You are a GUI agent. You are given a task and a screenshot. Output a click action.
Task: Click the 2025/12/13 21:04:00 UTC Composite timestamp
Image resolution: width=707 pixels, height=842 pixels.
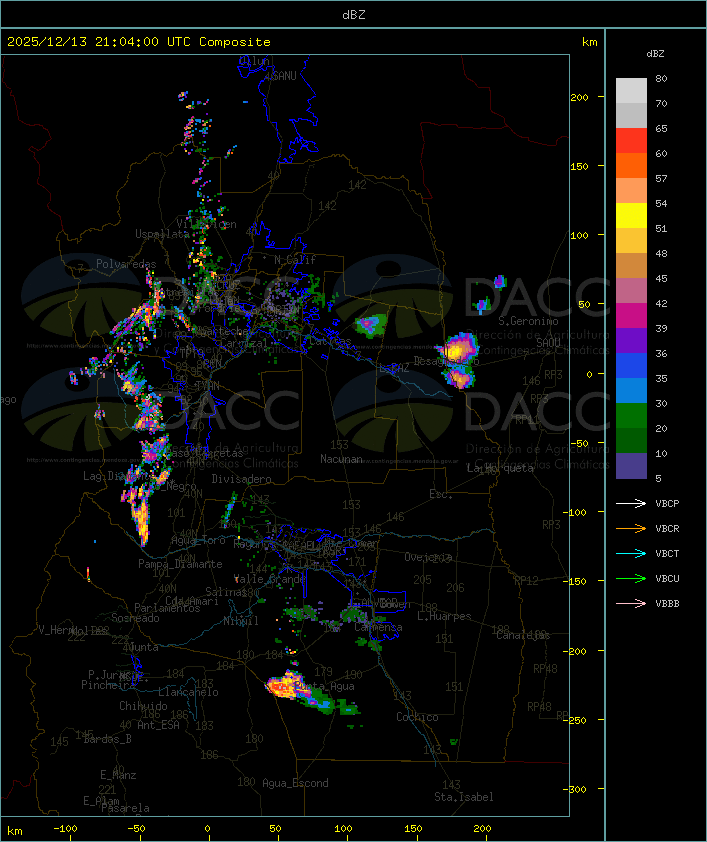[139, 41]
